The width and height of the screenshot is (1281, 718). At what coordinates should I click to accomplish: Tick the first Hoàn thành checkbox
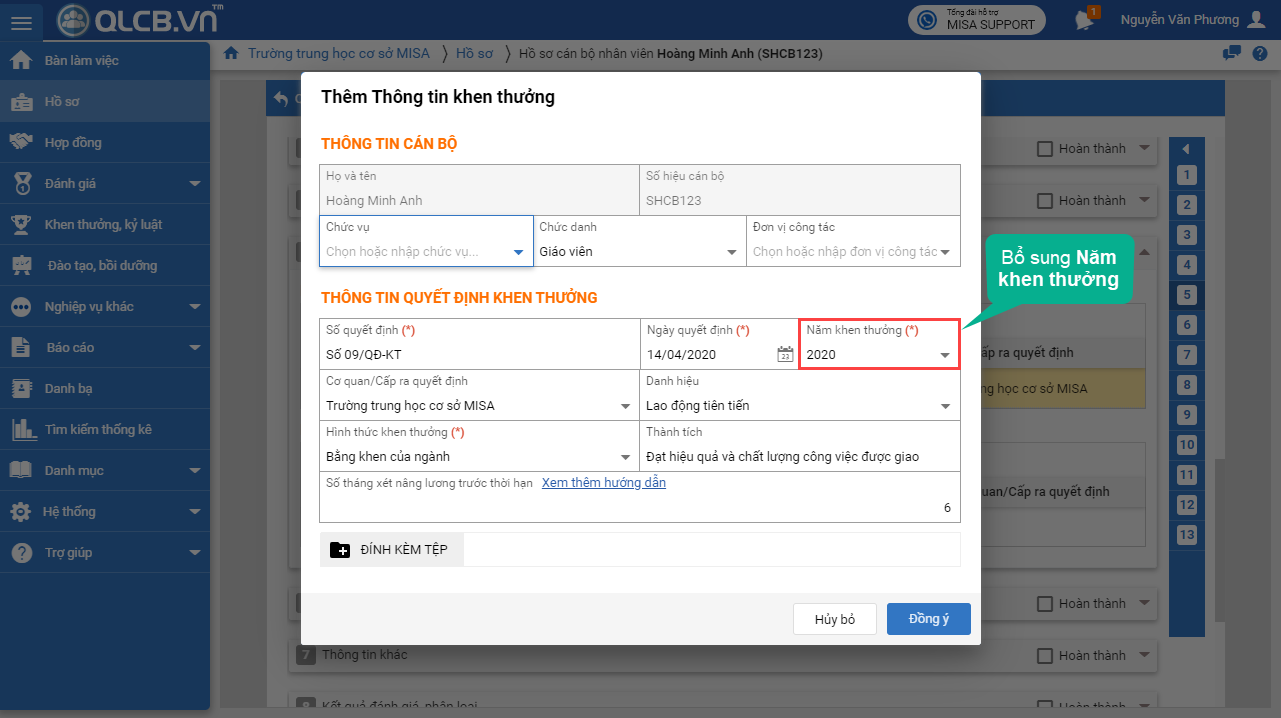[1045, 149]
